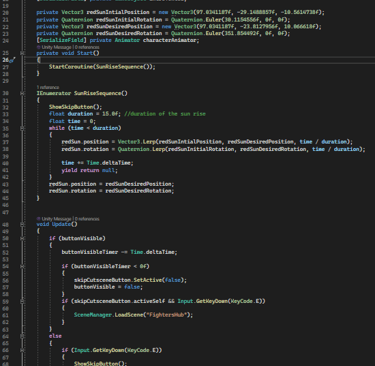
Task: Click redSunInitialRotation declaration on line 21
Action: [x=129, y=19]
